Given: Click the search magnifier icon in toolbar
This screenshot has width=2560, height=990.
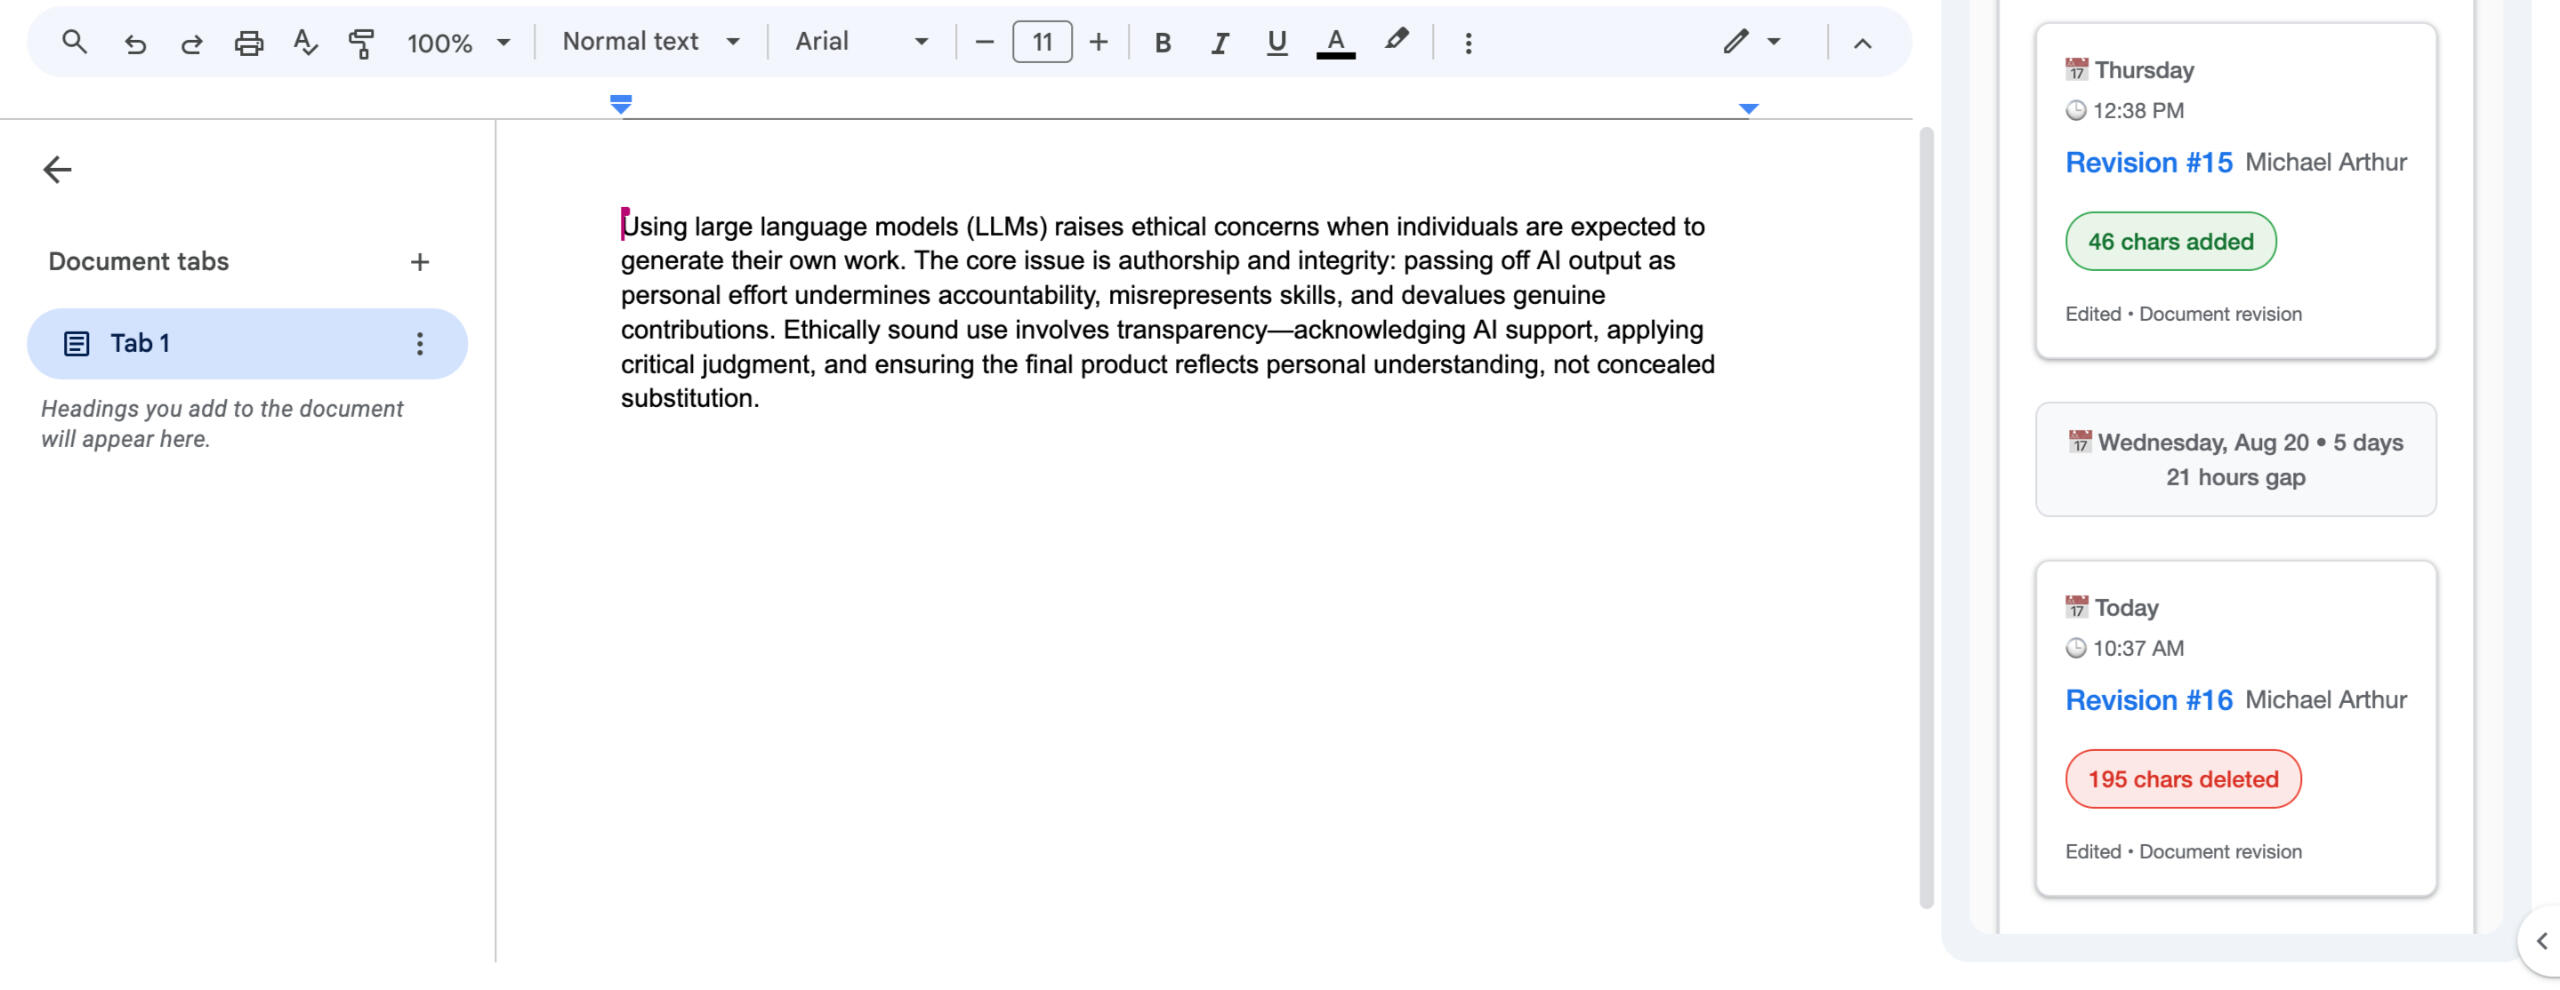Looking at the screenshot, I should pyautogui.click(x=74, y=42).
